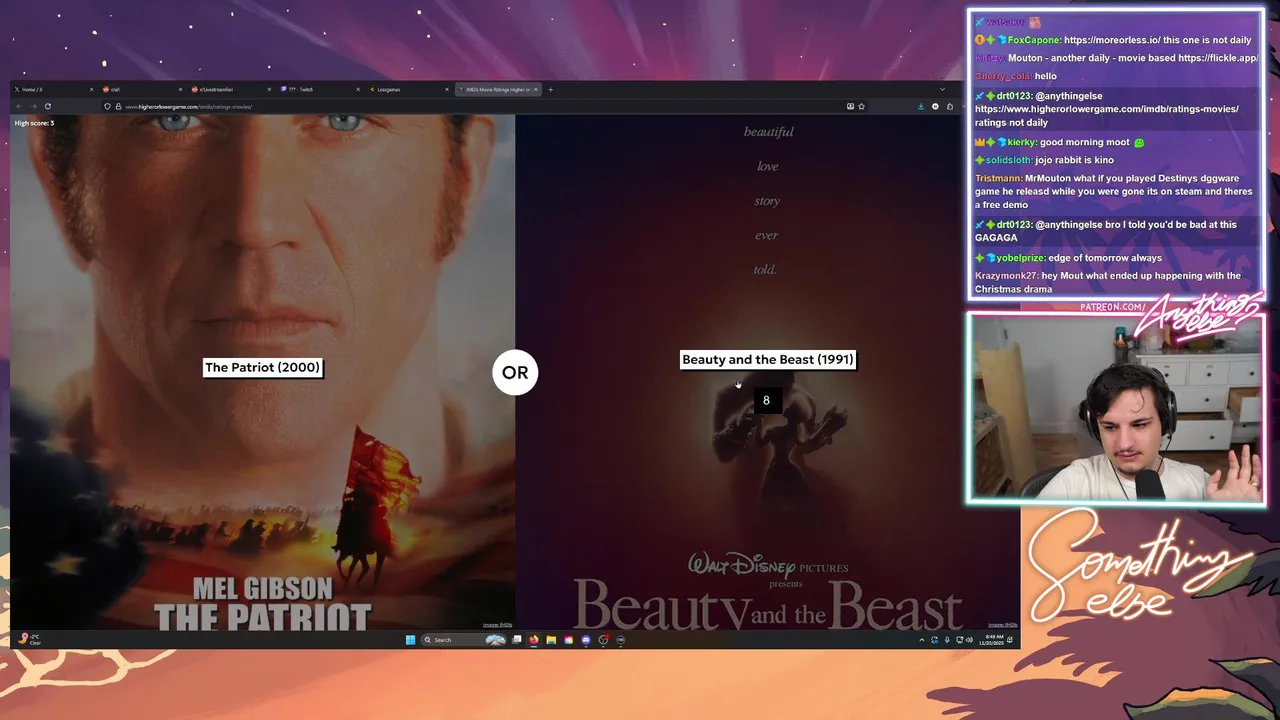This screenshot has height=720, width=1280.
Task: Click the taskbar Search box
Action: pos(463,640)
